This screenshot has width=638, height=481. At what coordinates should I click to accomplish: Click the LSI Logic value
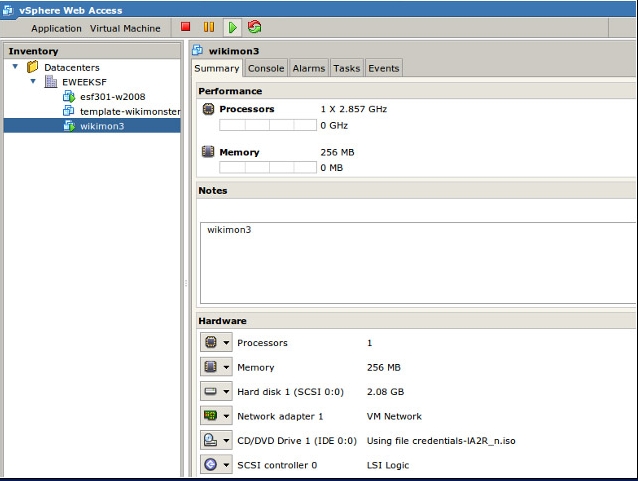click(x=388, y=465)
